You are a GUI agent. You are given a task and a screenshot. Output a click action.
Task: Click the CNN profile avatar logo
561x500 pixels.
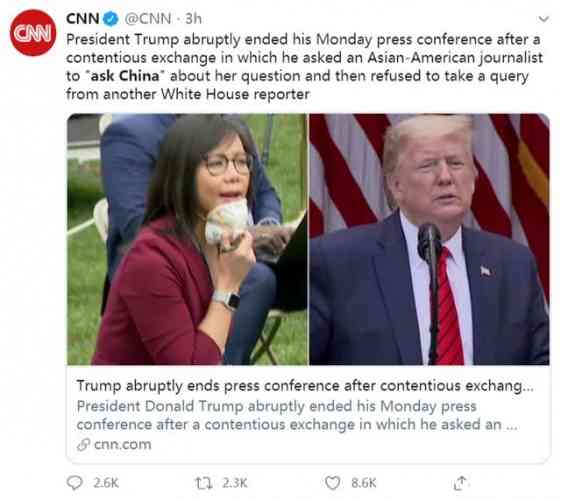coord(33,33)
